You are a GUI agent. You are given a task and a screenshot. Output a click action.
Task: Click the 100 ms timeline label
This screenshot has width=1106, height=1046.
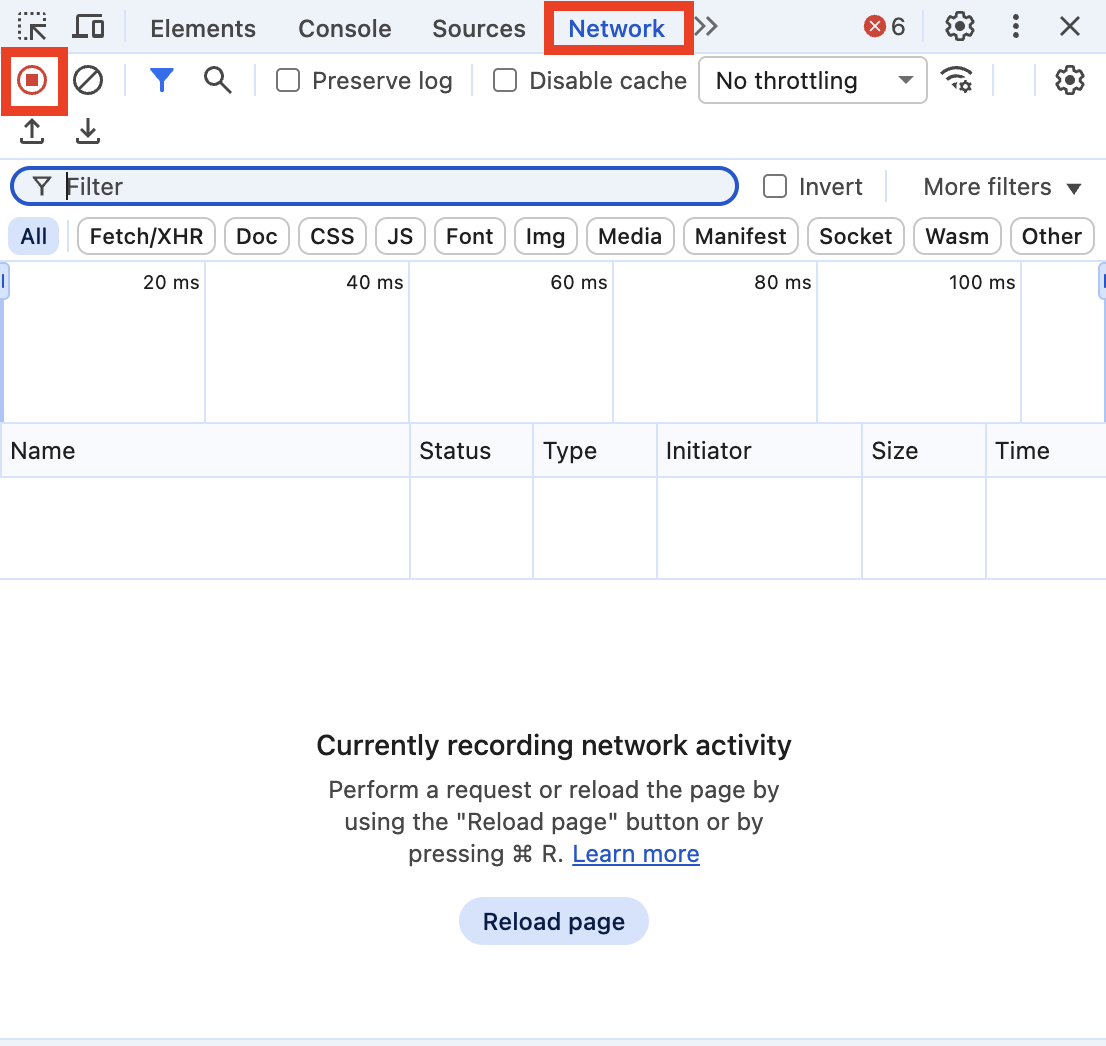[982, 282]
